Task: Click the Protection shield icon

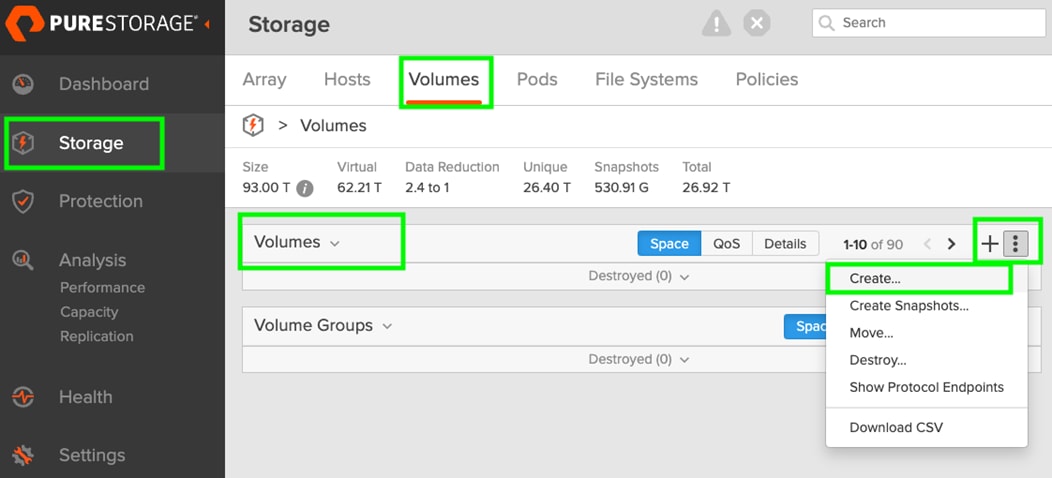Action: pyautogui.click(x=22, y=201)
